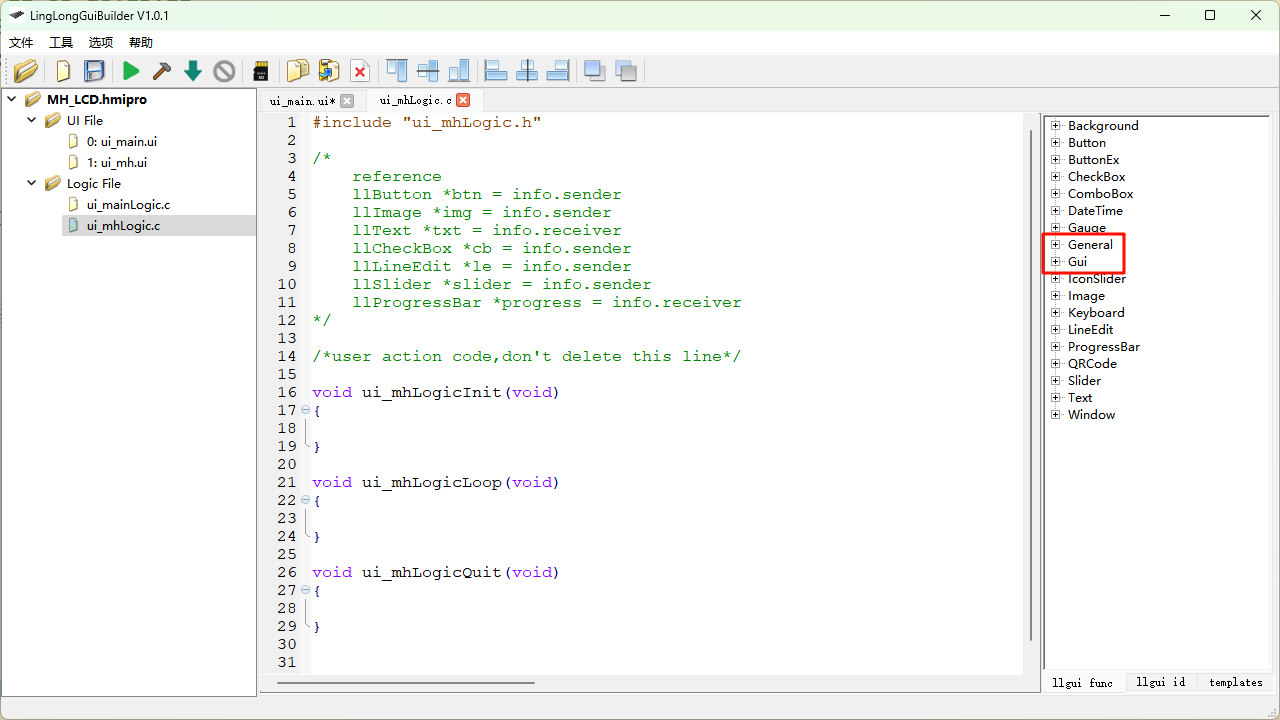Select the llgui id tab

(x=1160, y=682)
